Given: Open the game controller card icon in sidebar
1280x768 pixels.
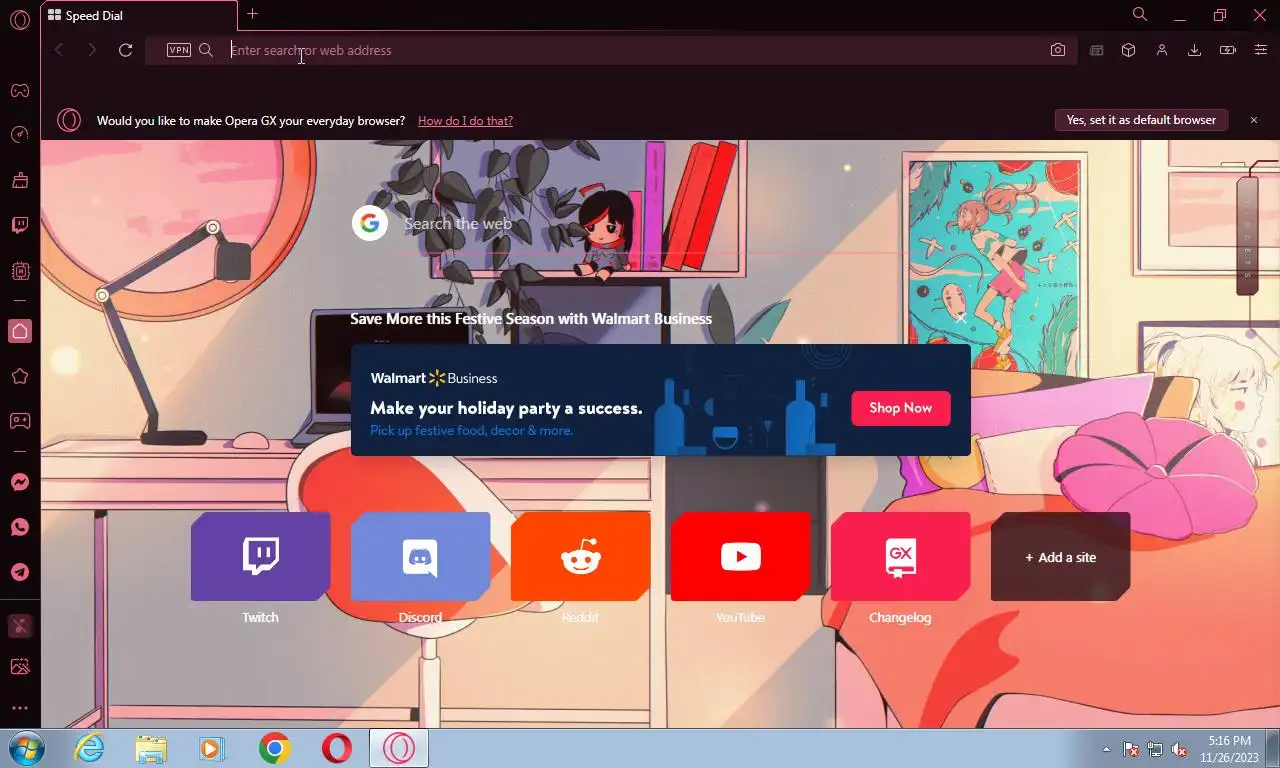Looking at the screenshot, I should pyautogui.click(x=19, y=421).
